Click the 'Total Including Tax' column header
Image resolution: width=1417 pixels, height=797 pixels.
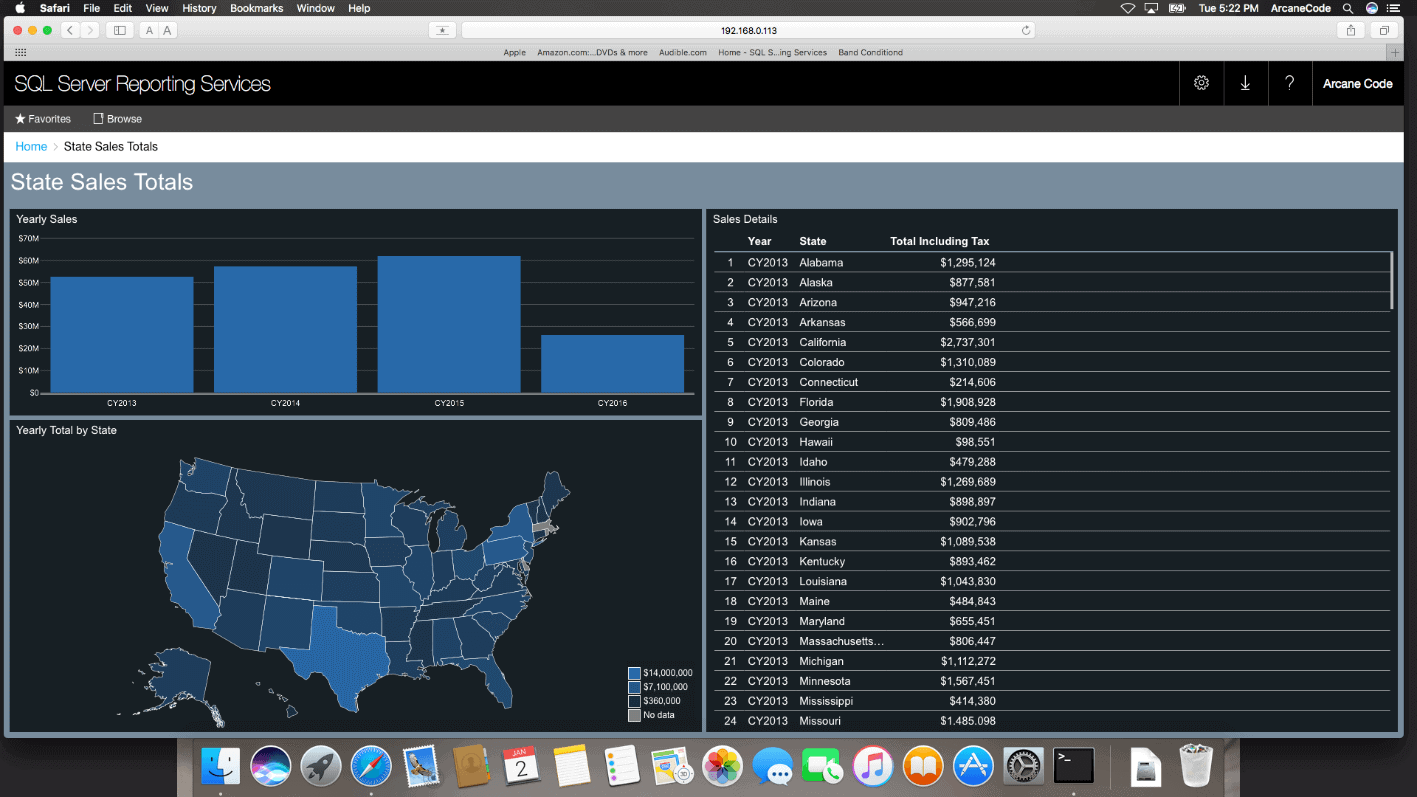pyautogui.click(x=939, y=241)
